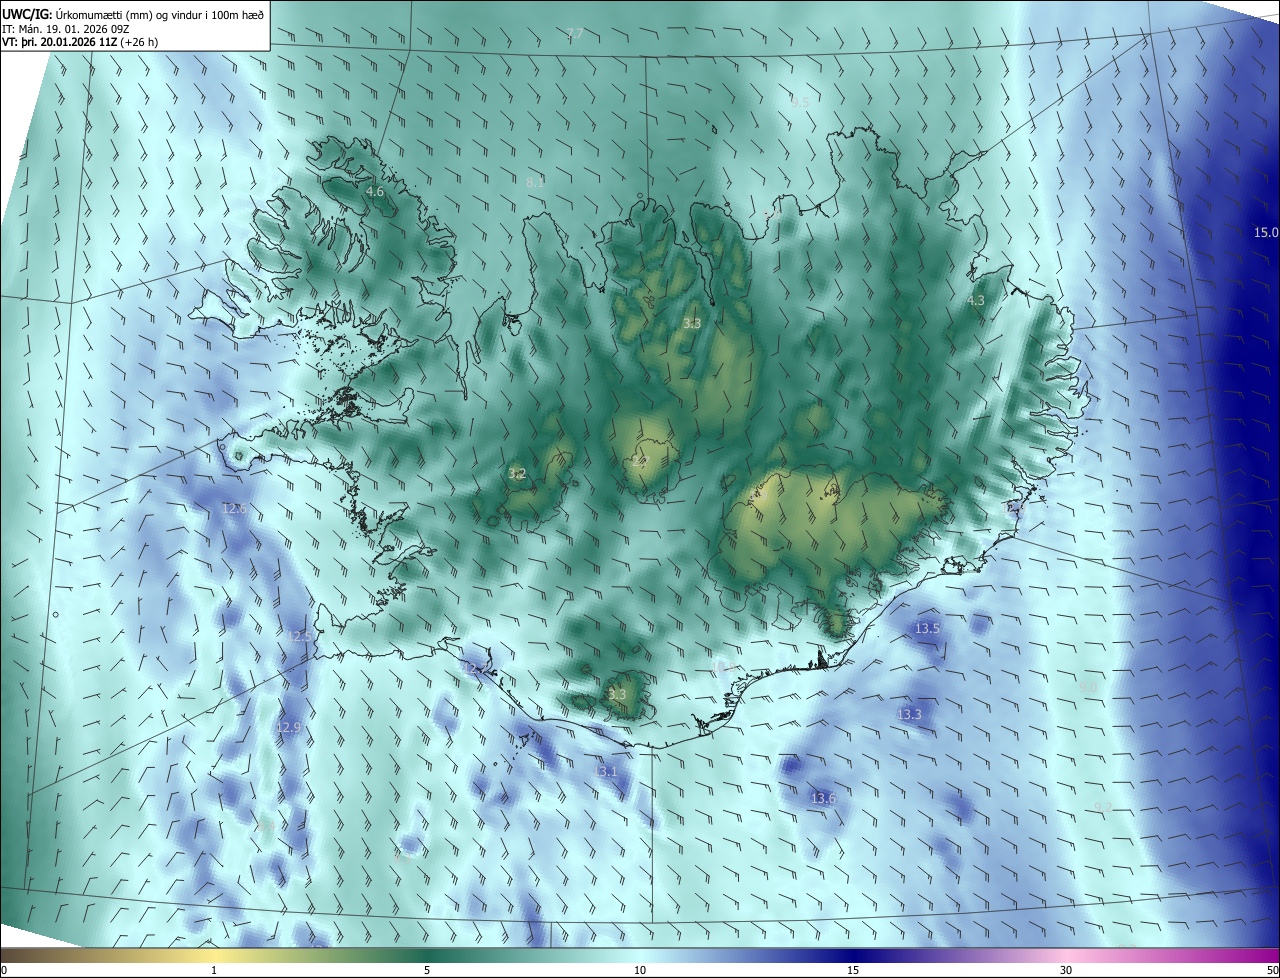Click color scale tick labeled 10
This screenshot has height=978, width=1280.
pos(640,970)
